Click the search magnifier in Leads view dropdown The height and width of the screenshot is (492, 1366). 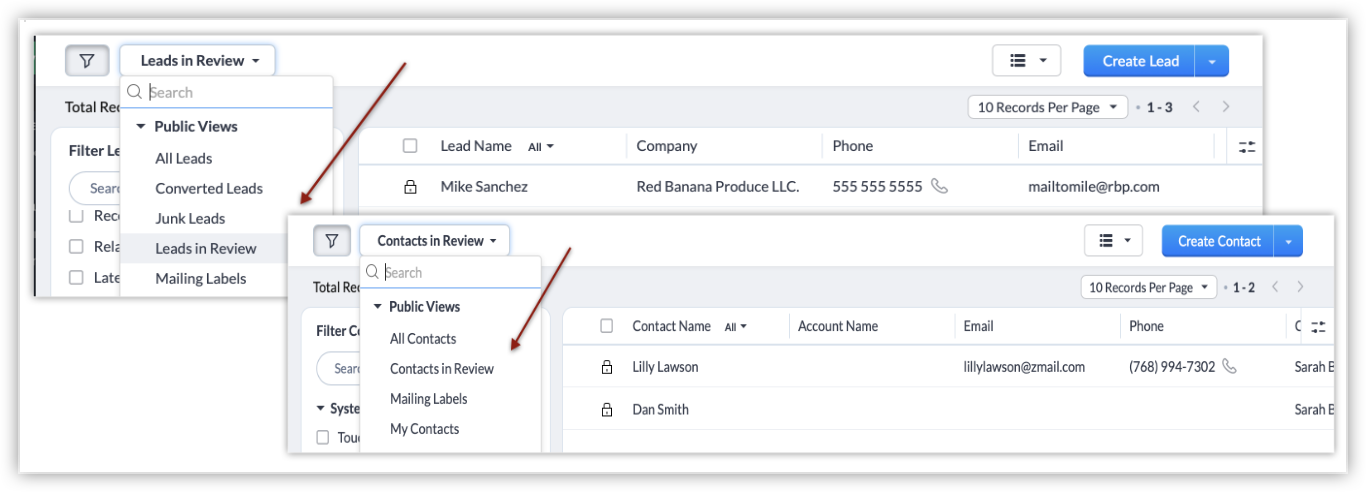click(x=135, y=92)
